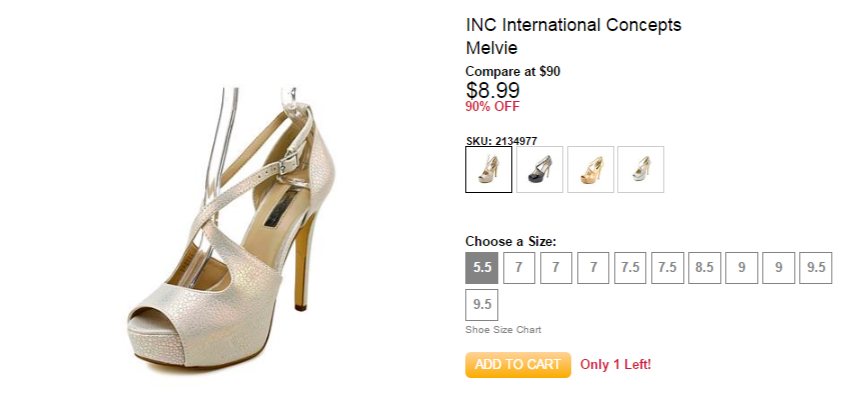
Task: Choose the first size 7 option
Action: point(519,268)
